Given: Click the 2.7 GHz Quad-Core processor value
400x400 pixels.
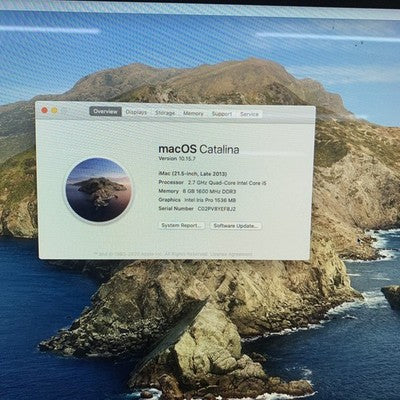Looking at the screenshot, I should point(227,183).
